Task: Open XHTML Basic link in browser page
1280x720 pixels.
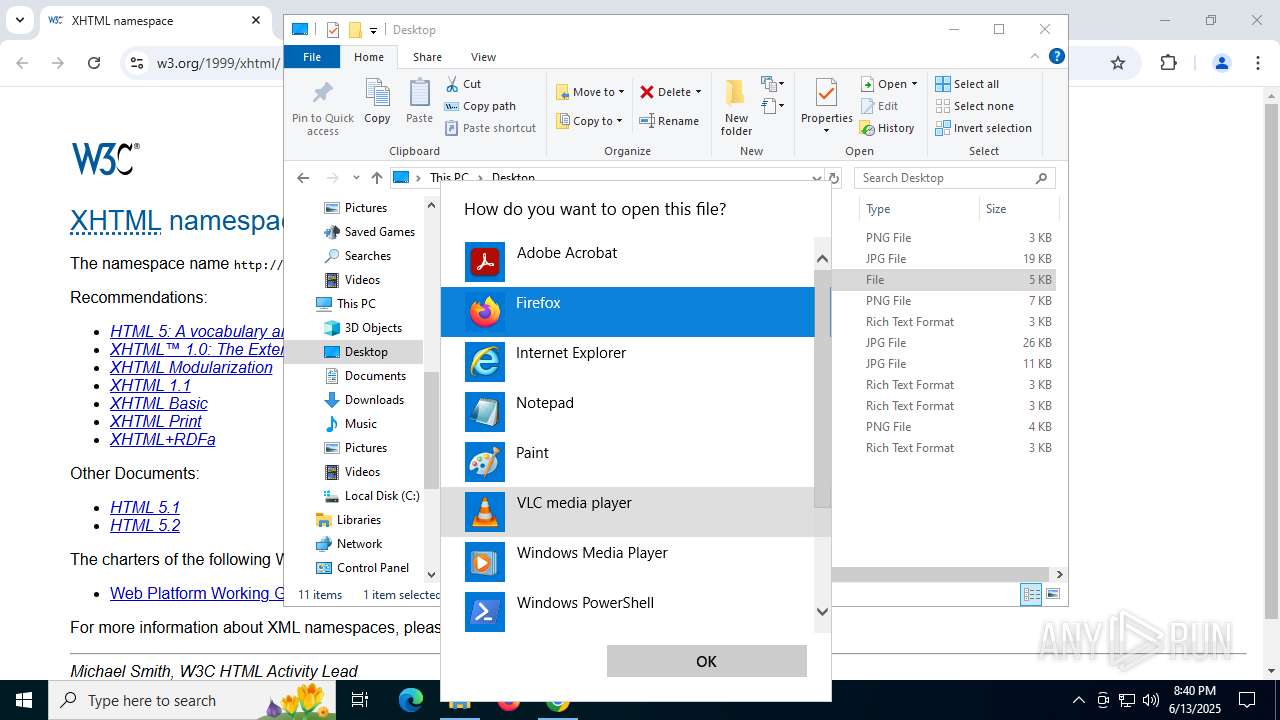Action: point(159,403)
